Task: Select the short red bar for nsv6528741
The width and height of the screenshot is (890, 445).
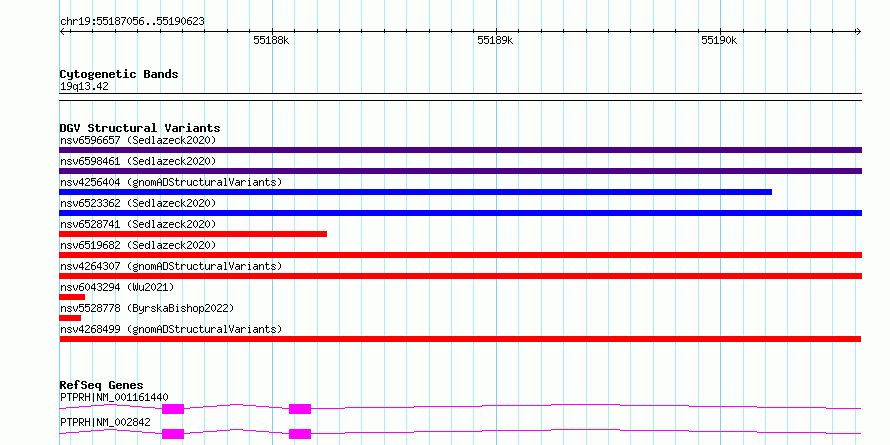Action: (x=193, y=234)
